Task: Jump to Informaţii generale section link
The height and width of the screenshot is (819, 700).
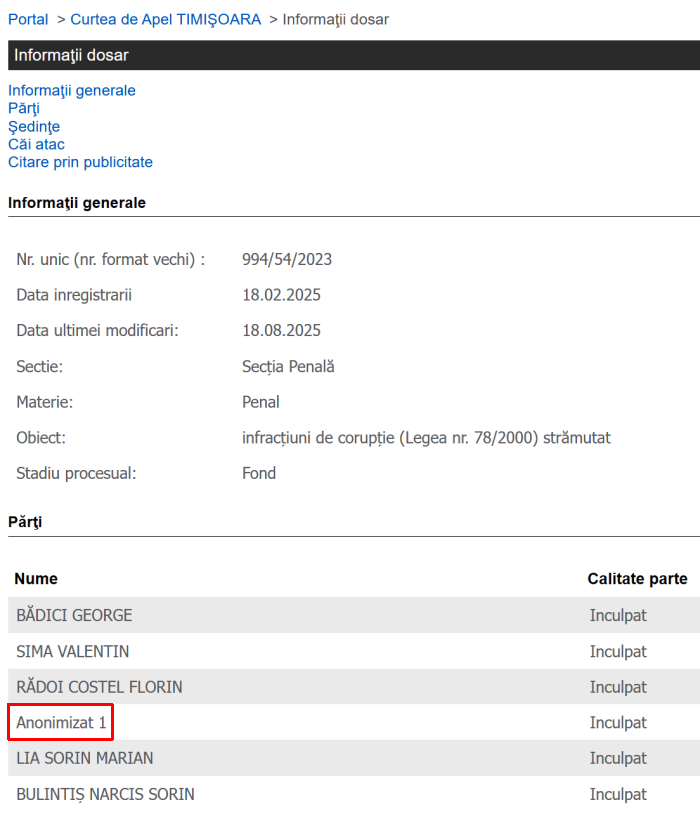Action: tap(72, 91)
